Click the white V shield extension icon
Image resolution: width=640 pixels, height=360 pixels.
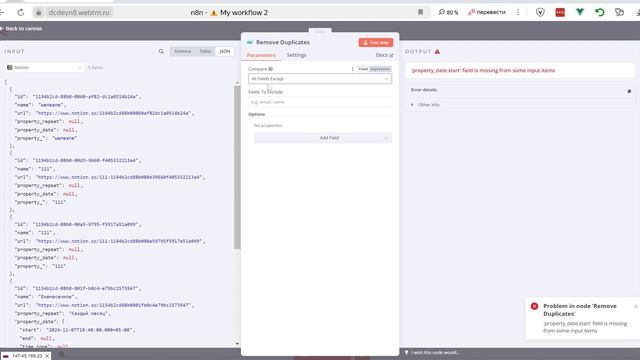tap(540, 12)
